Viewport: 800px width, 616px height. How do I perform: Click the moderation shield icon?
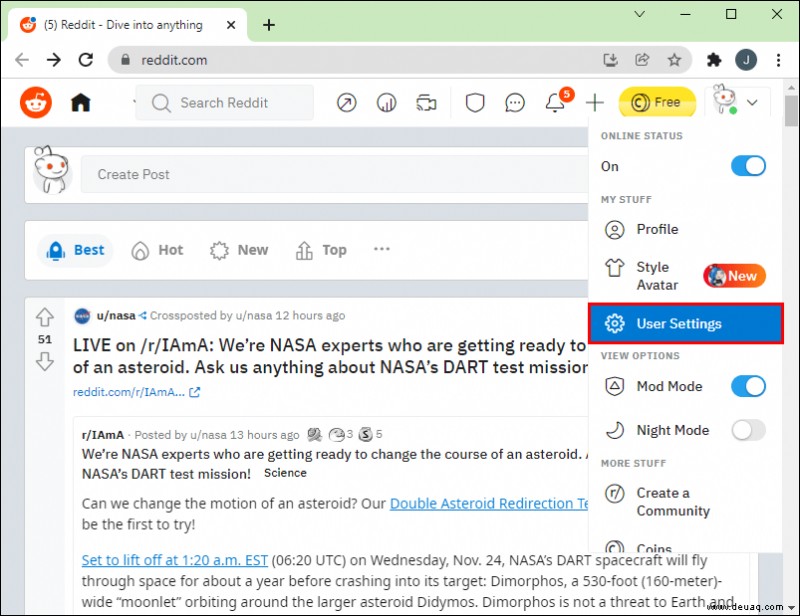pyautogui.click(x=474, y=103)
